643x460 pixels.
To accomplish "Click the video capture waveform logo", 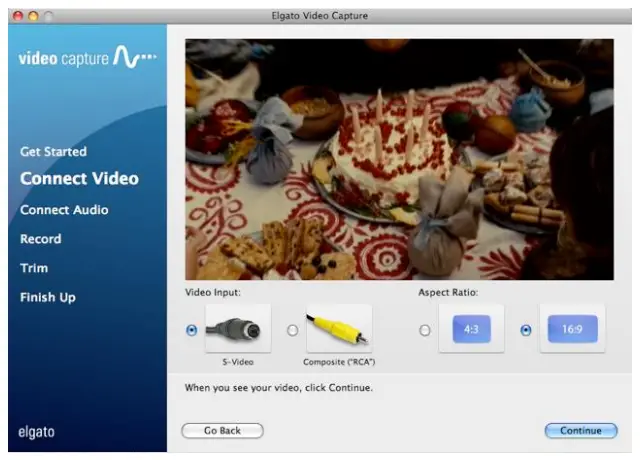I will pos(87,57).
